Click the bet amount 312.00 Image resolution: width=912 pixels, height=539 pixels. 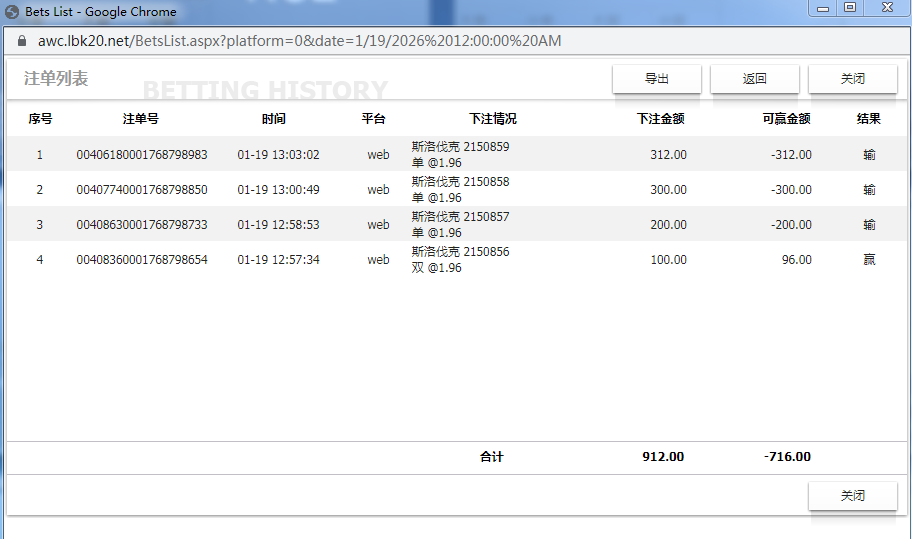668,155
